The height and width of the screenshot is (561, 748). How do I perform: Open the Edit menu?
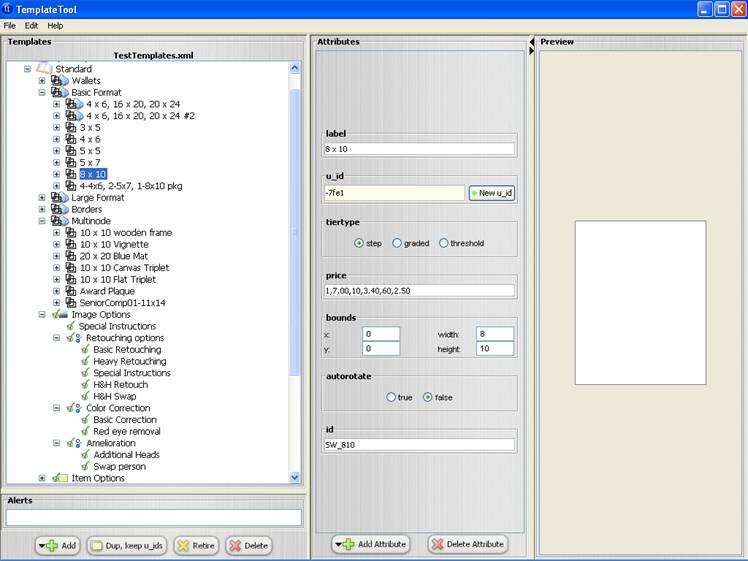click(x=31, y=26)
